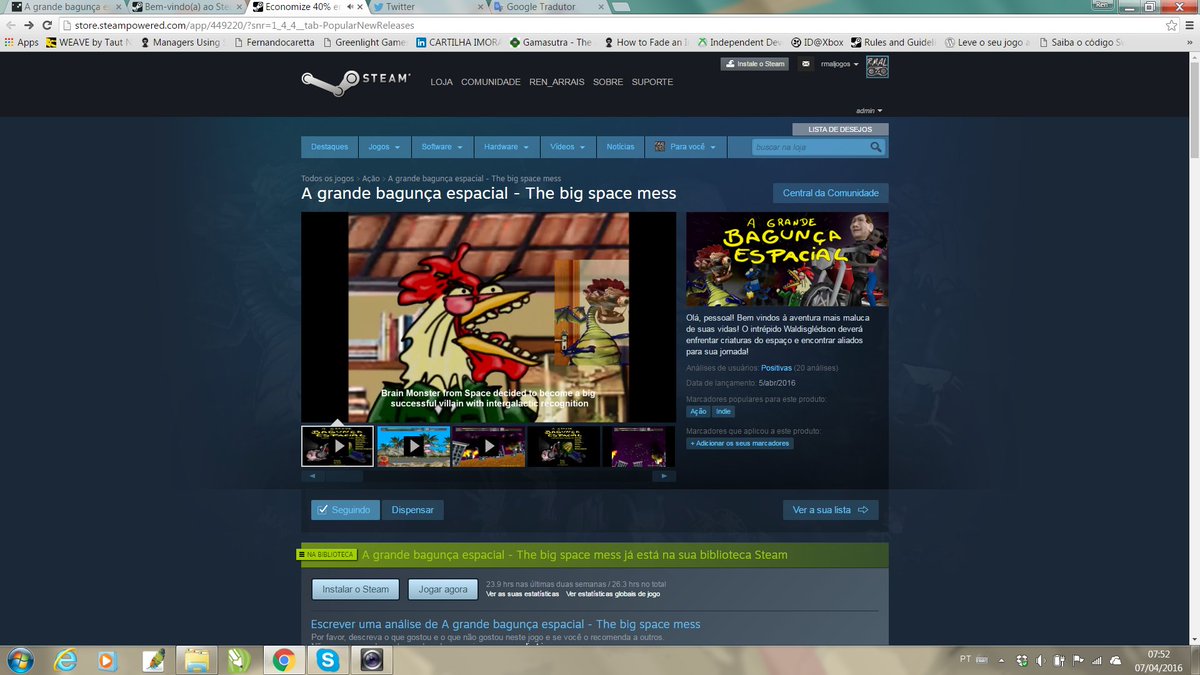Viewport: 1200px width, 675px height.
Task: Expand the Jogos dropdown menu
Action: coord(383,147)
